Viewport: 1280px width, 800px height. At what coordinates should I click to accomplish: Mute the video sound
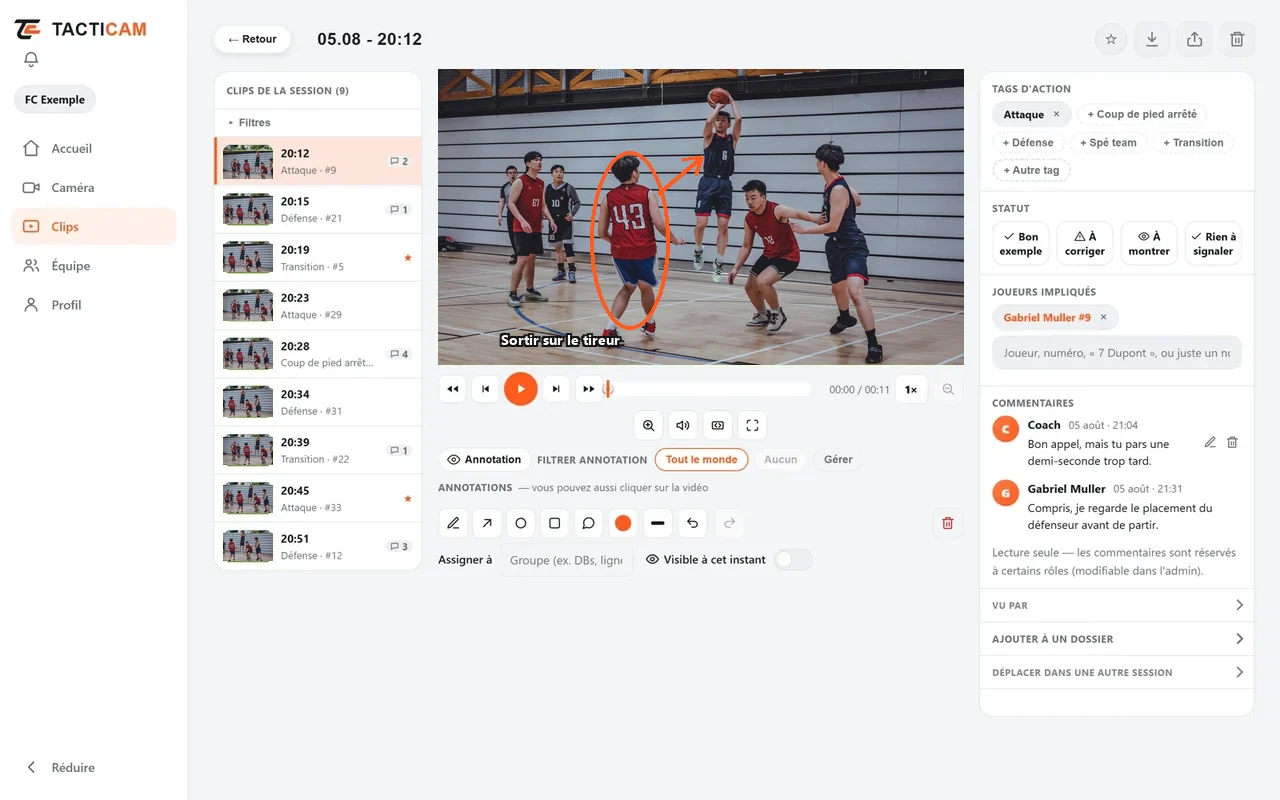click(683, 425)
